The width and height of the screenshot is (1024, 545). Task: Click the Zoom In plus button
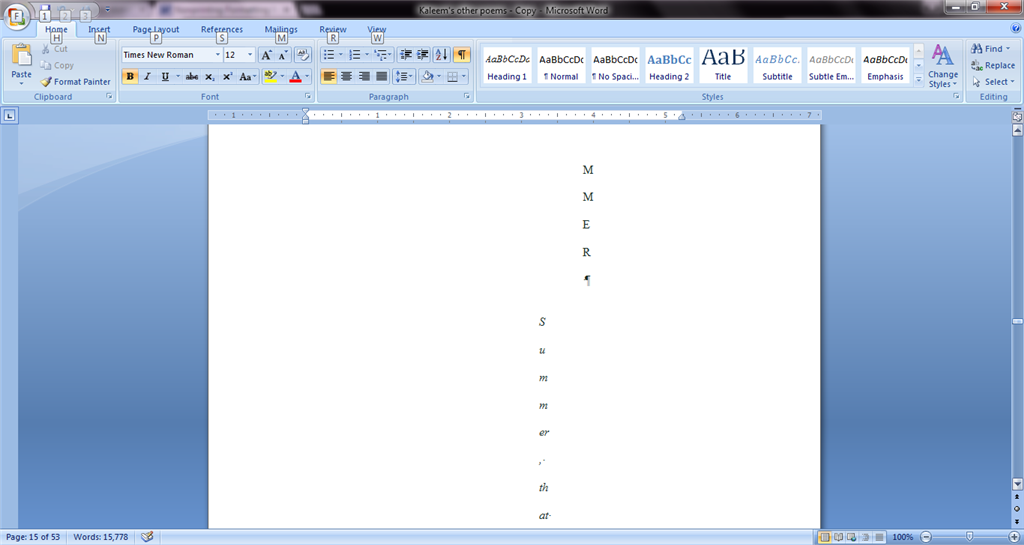coord(1014,537)
